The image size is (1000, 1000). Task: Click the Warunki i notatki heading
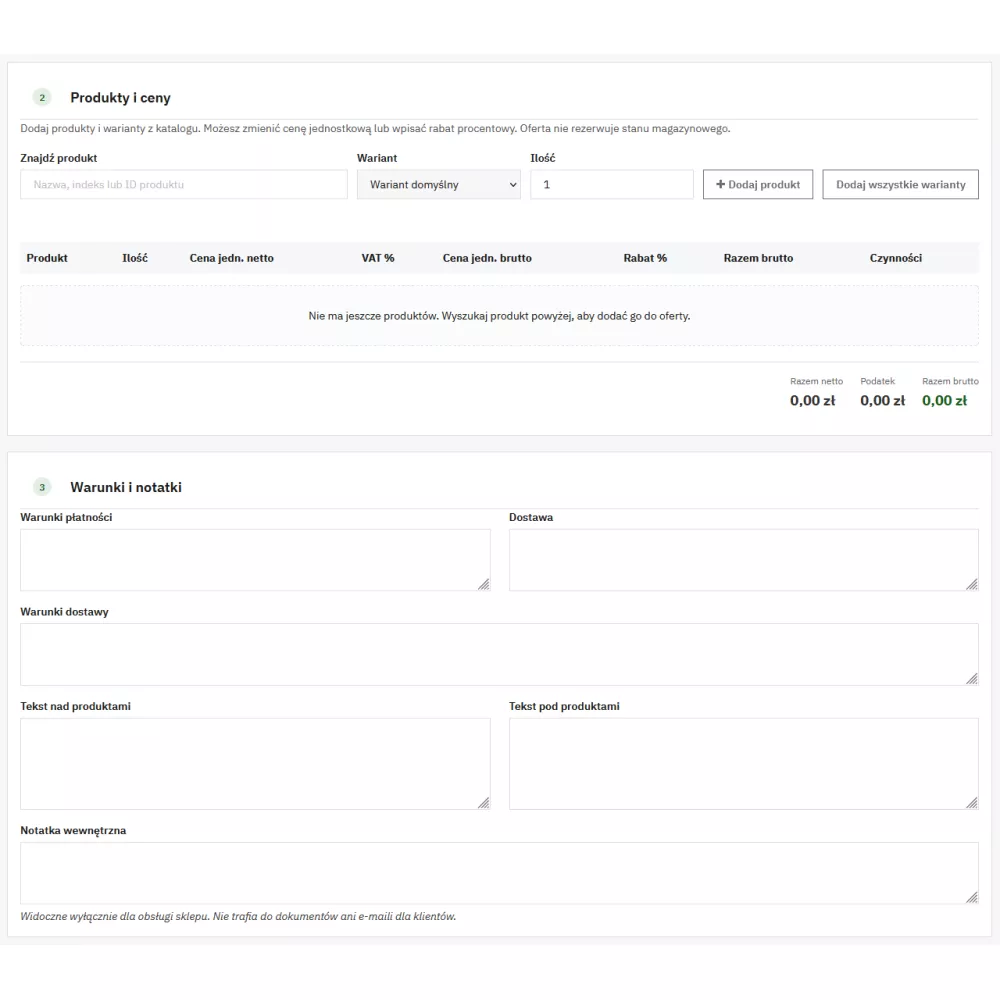[x=126, y=487]
